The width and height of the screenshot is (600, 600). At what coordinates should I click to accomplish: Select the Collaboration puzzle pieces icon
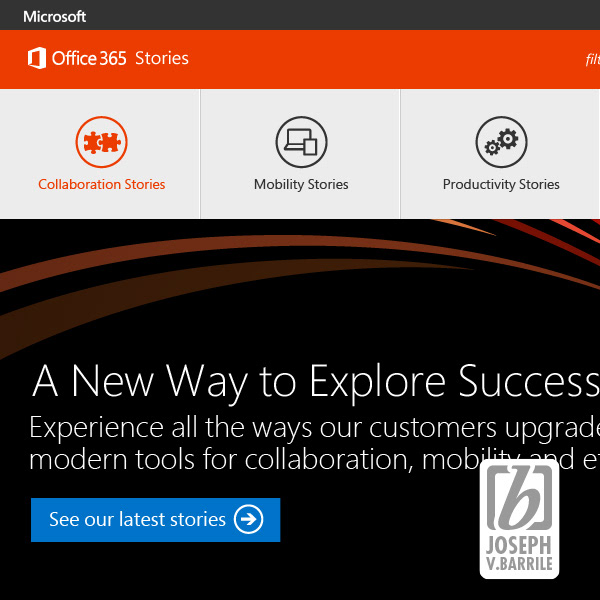click(x=101, y=142)
